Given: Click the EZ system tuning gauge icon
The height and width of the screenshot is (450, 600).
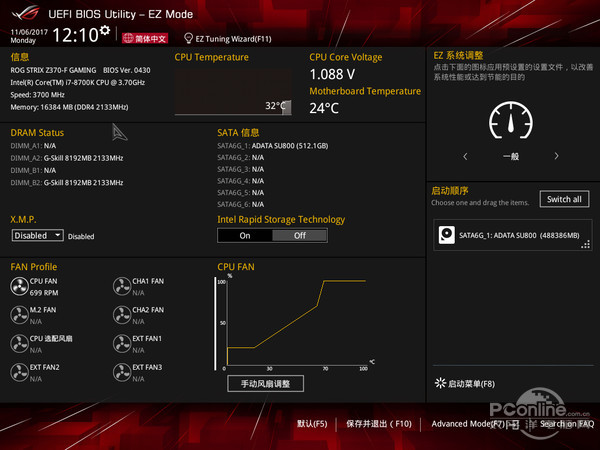Looking at the screenshot, I should [511, 120].
